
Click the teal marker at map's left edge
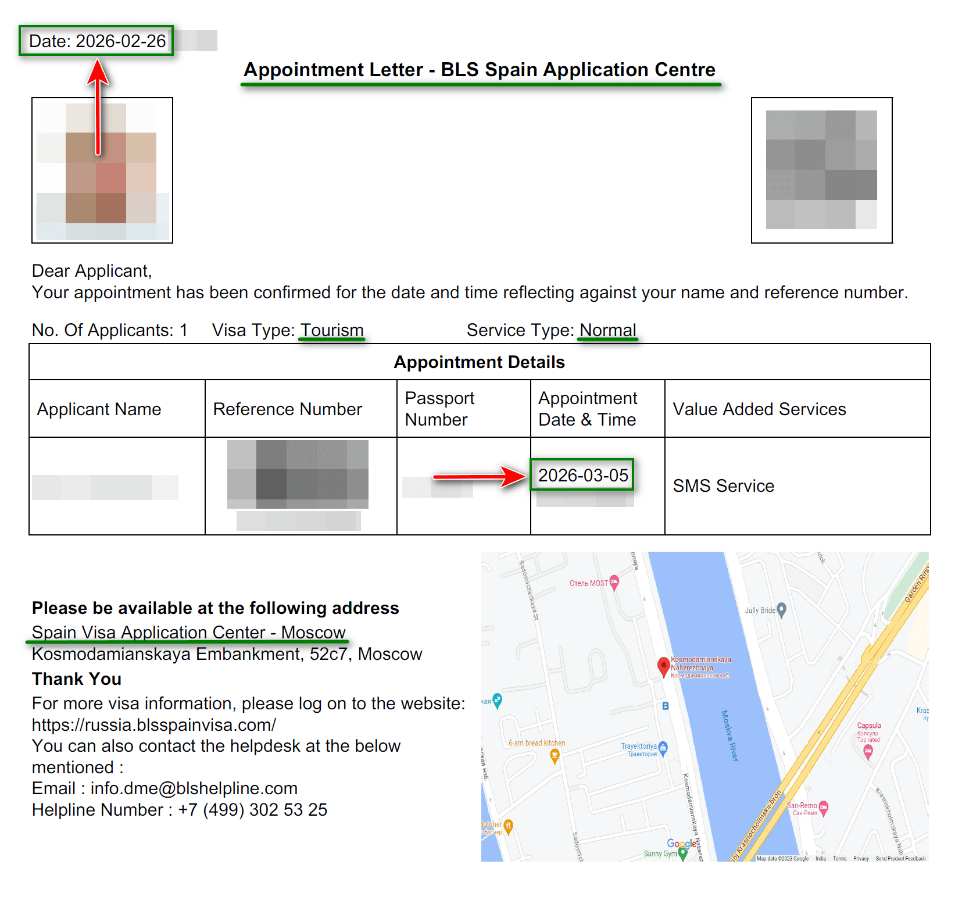497,701
